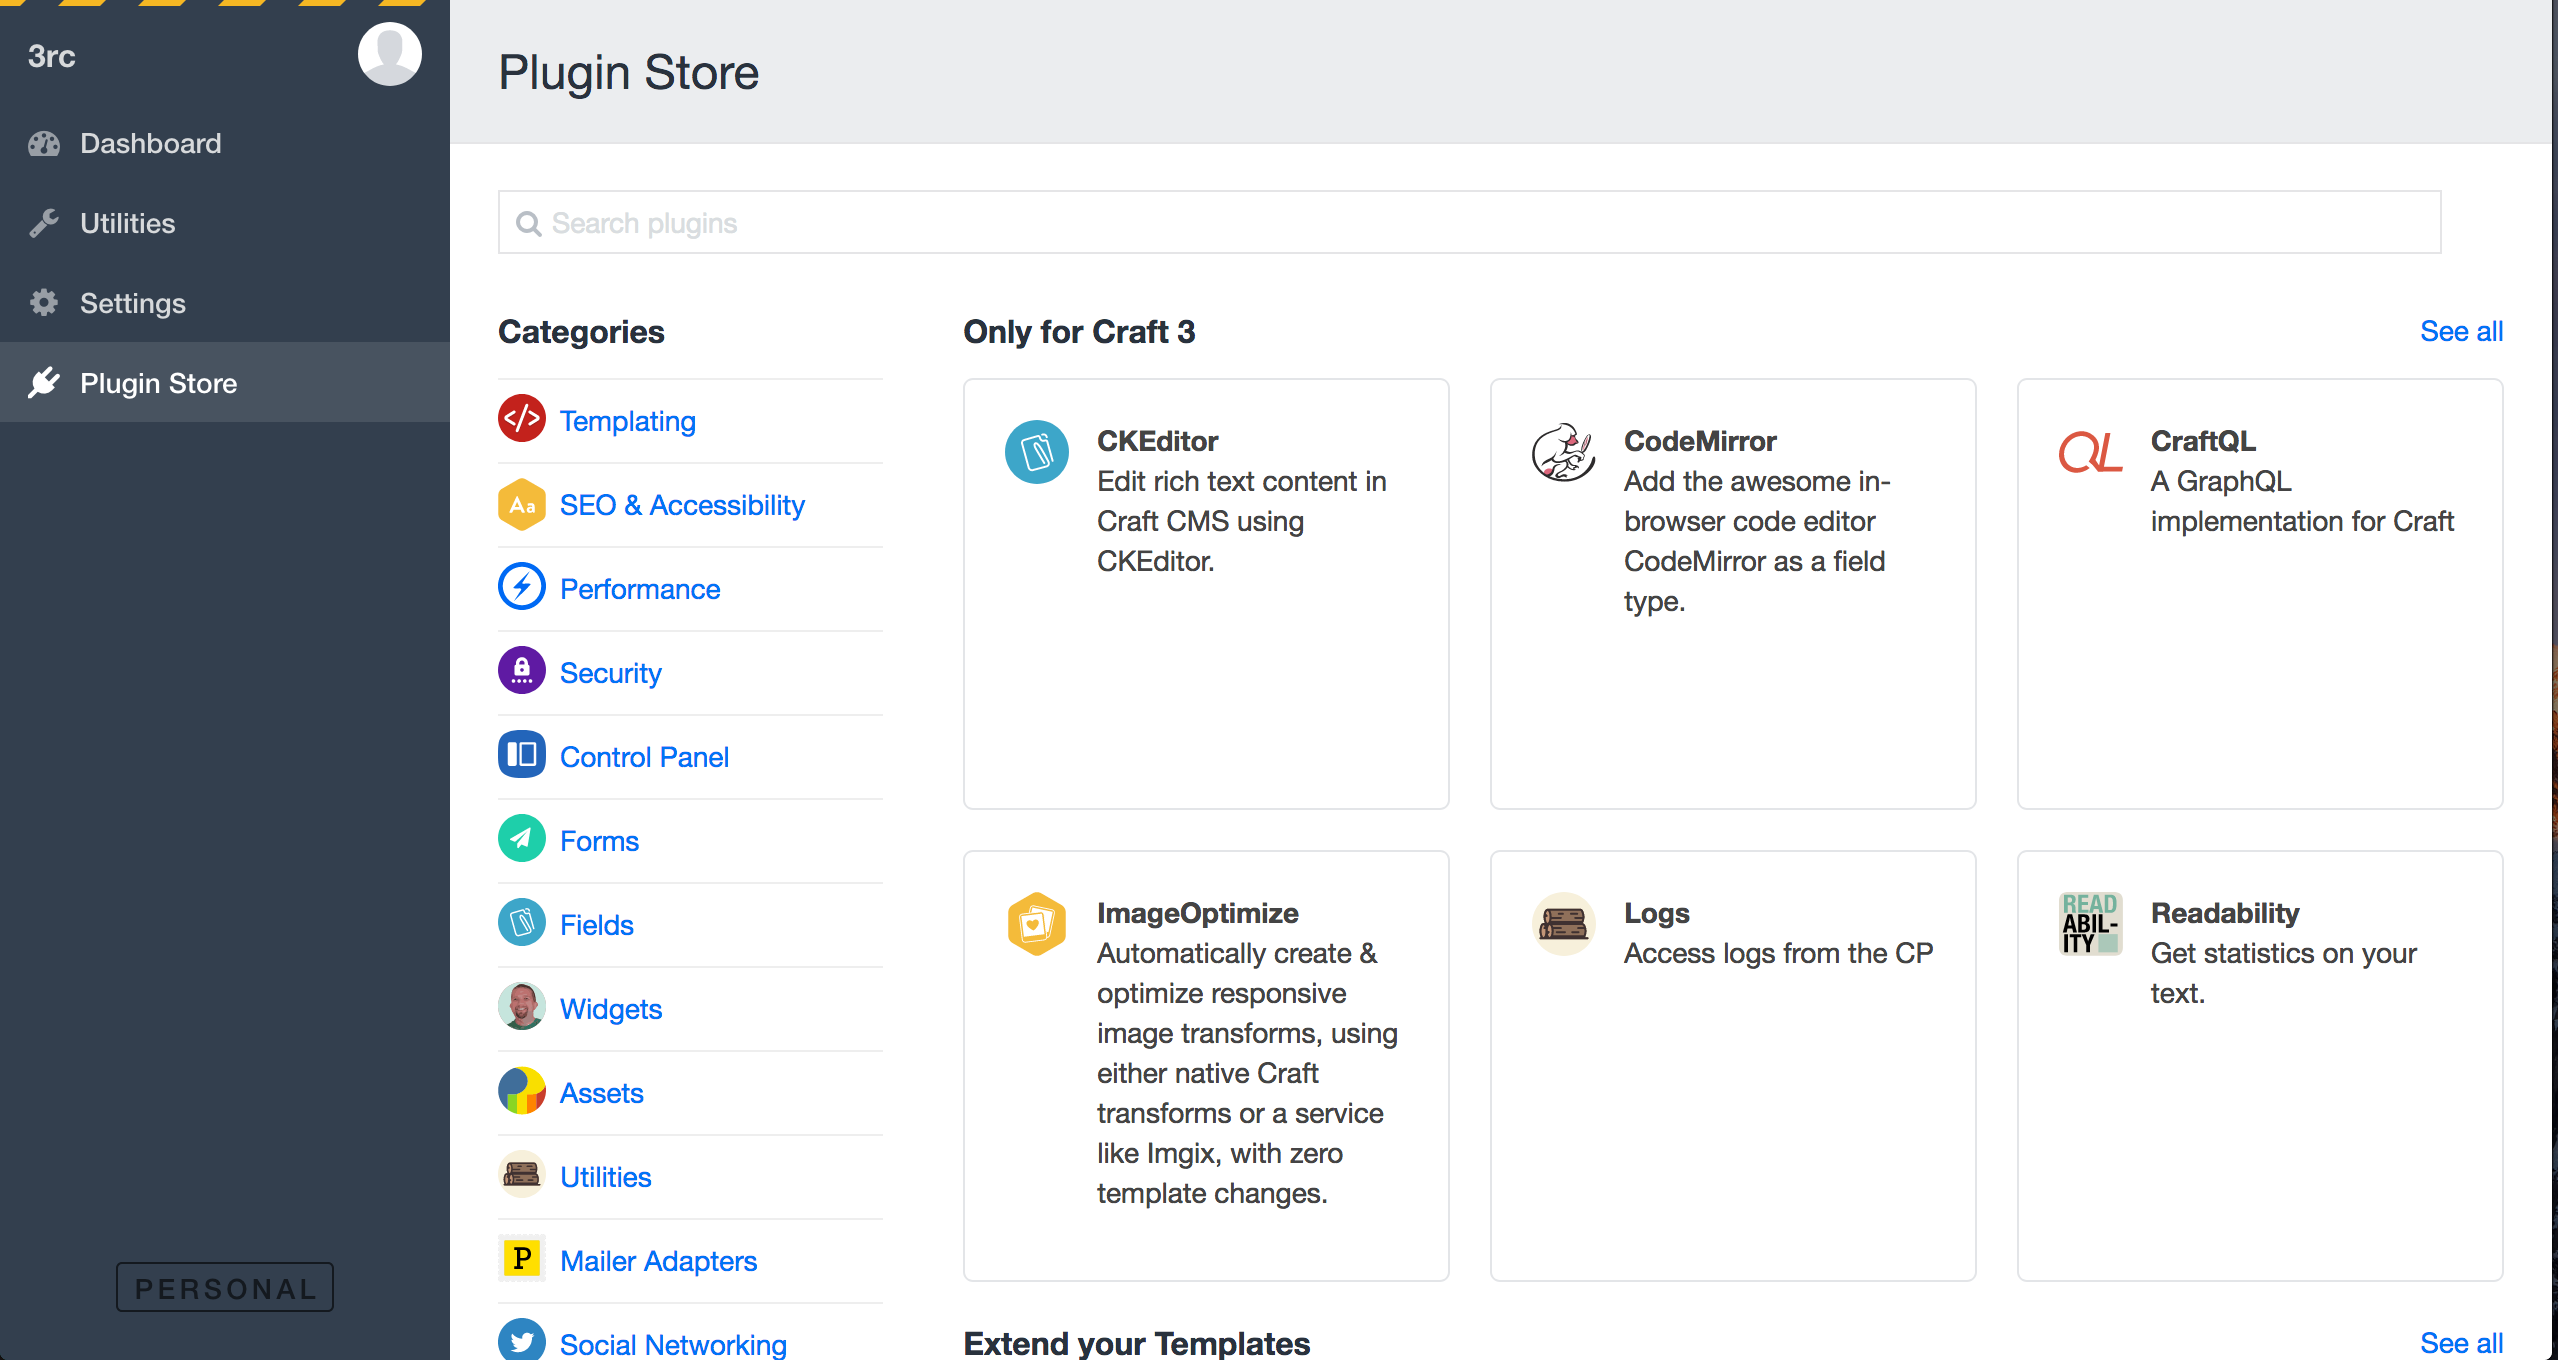Viewport: 2558px width, 1360px height.
Task: Click the ImageOptimize plugin icon
Action: [1036, 924]
